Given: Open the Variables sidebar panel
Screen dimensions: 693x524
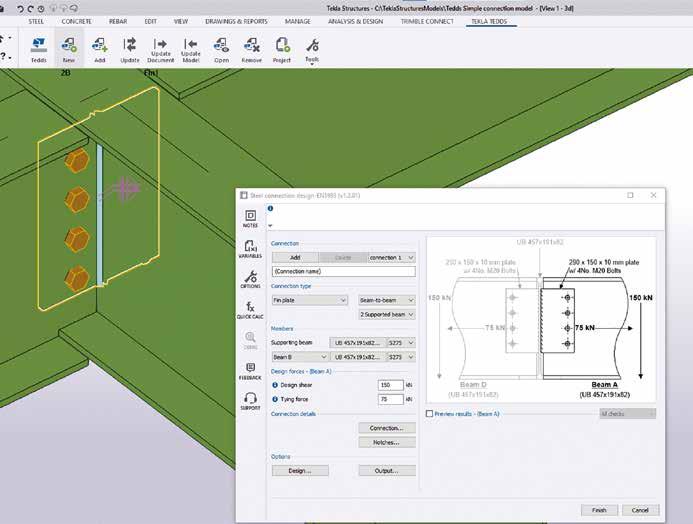Looking at the screenshot, I should 250,249.
